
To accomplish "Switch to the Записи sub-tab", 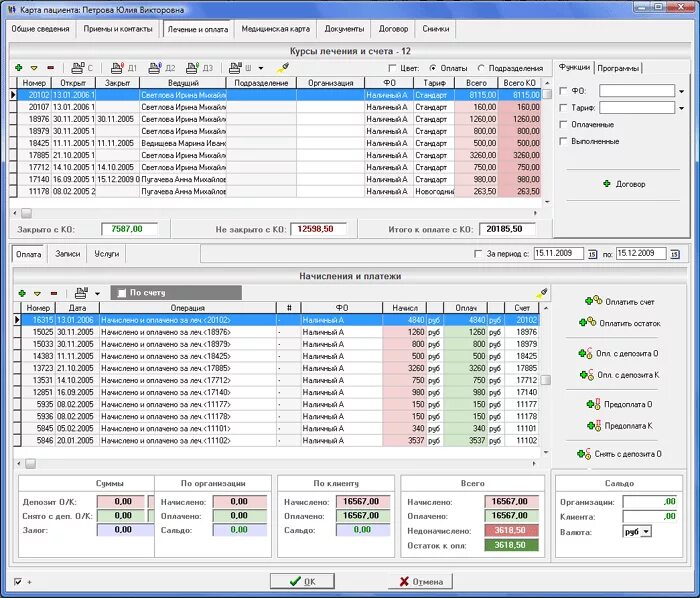I will tap(68, 253).
